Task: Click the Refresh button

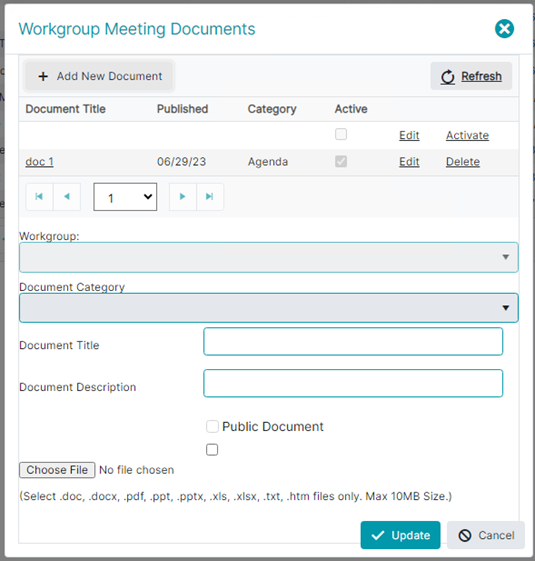Action: 471,76
